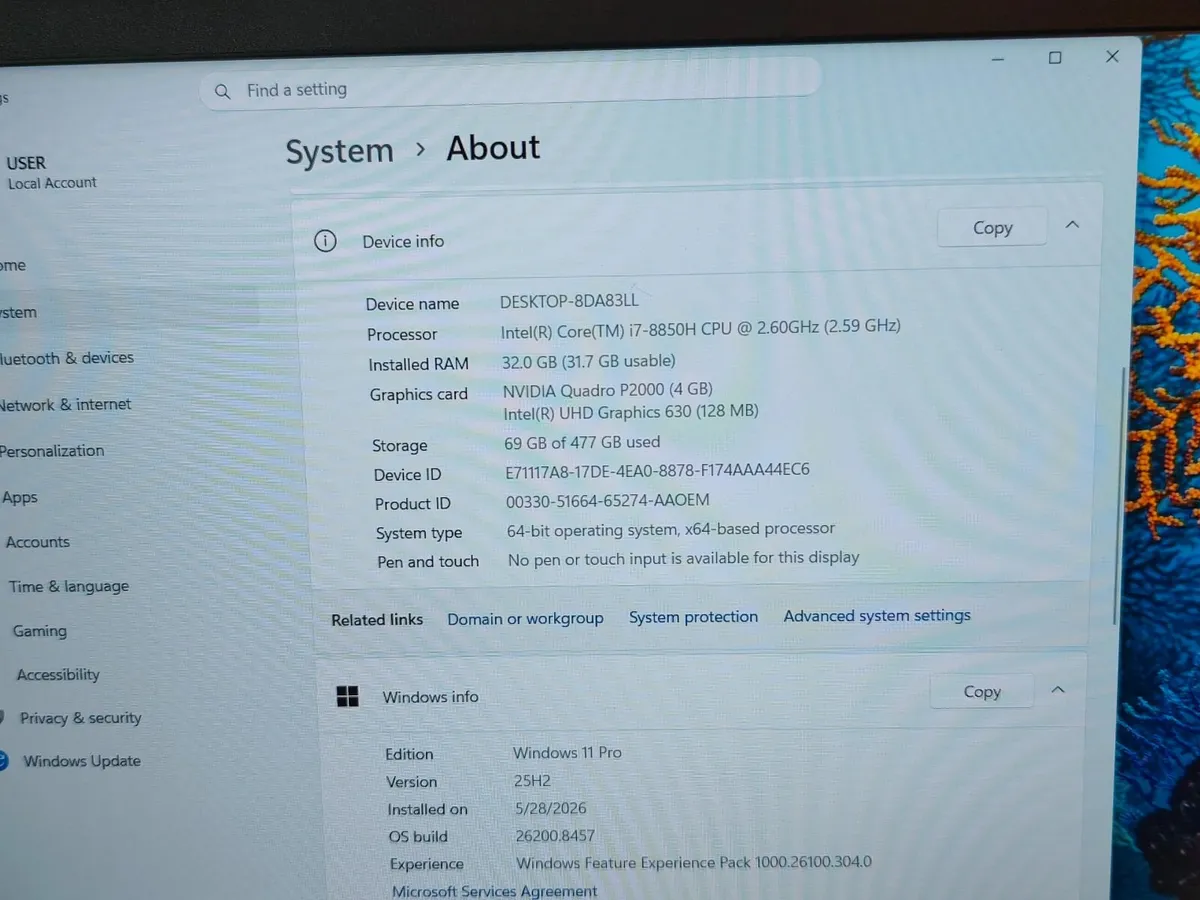Open Advanced system settings link

click(x=877, y=616)
